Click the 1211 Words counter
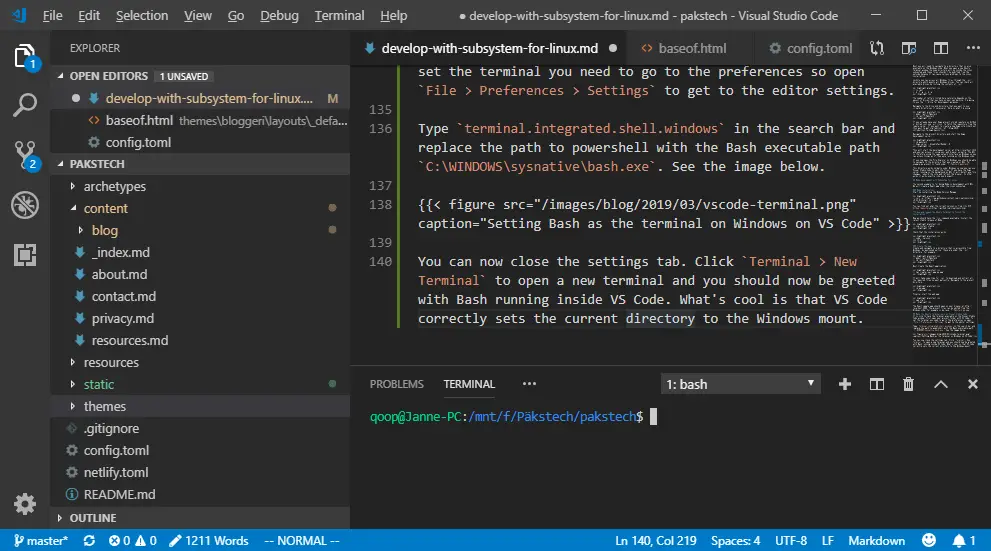Image resolution: width=991 pixels, height=551 pixels. (209, 541)
